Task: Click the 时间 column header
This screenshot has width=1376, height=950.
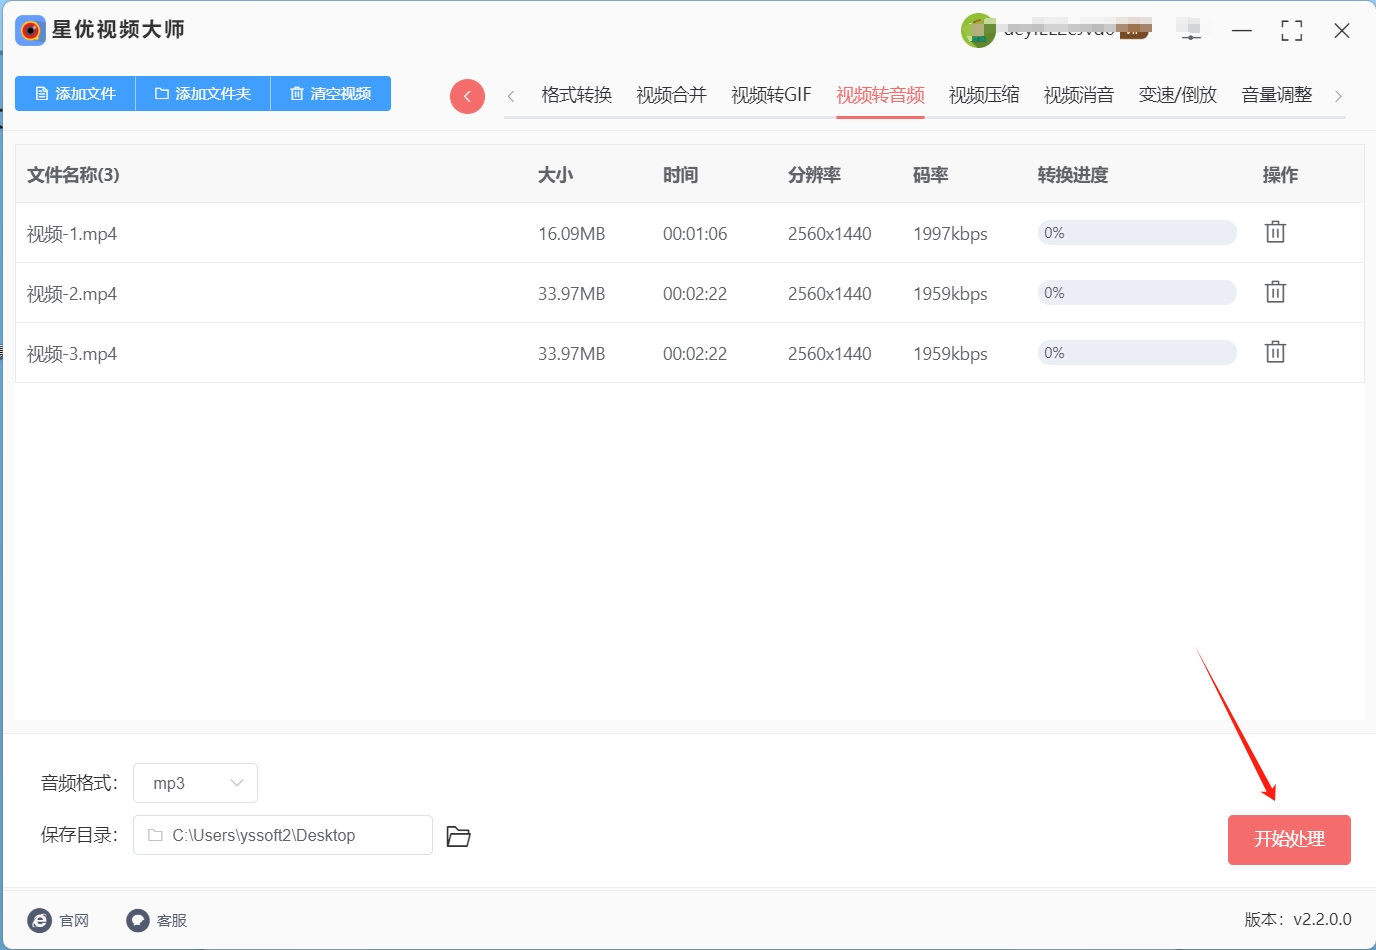Action: tap(681, 175)
